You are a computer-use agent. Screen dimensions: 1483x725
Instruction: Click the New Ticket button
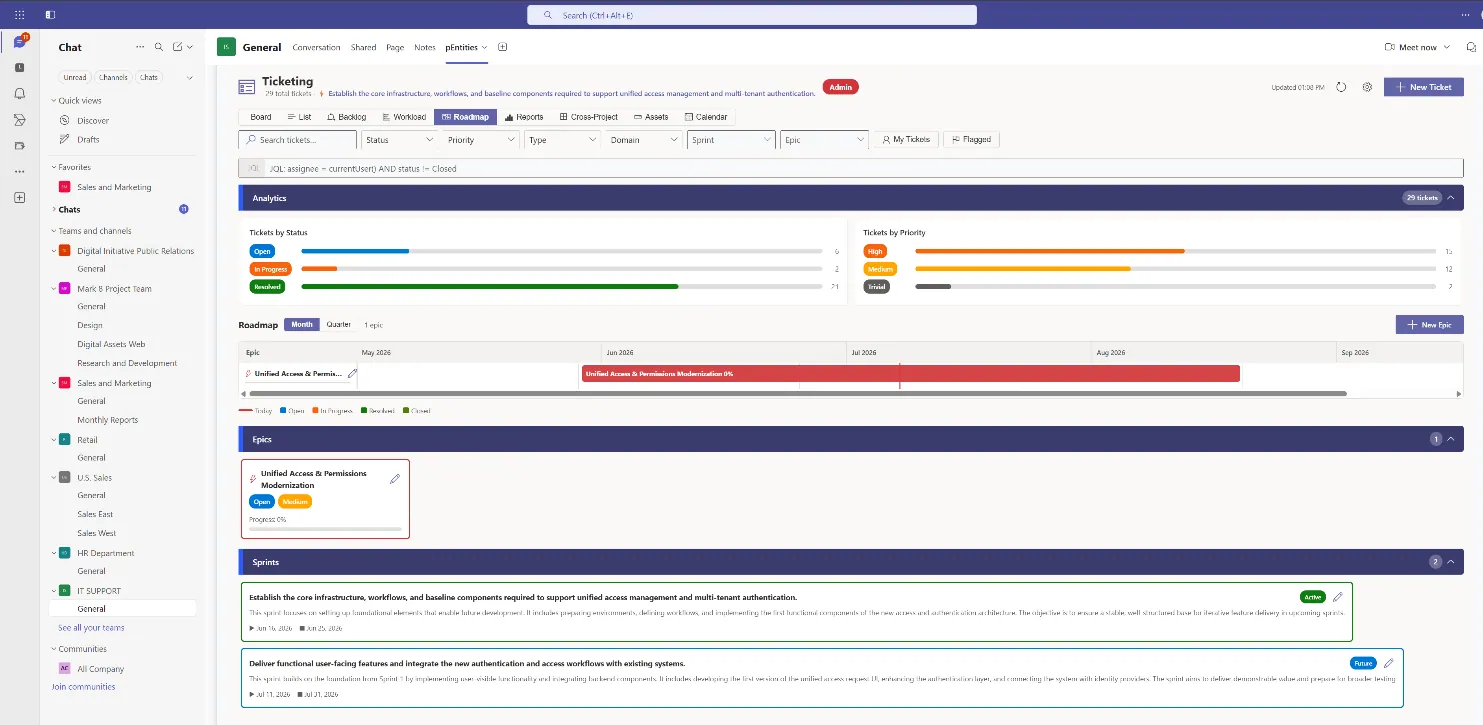1424,87
